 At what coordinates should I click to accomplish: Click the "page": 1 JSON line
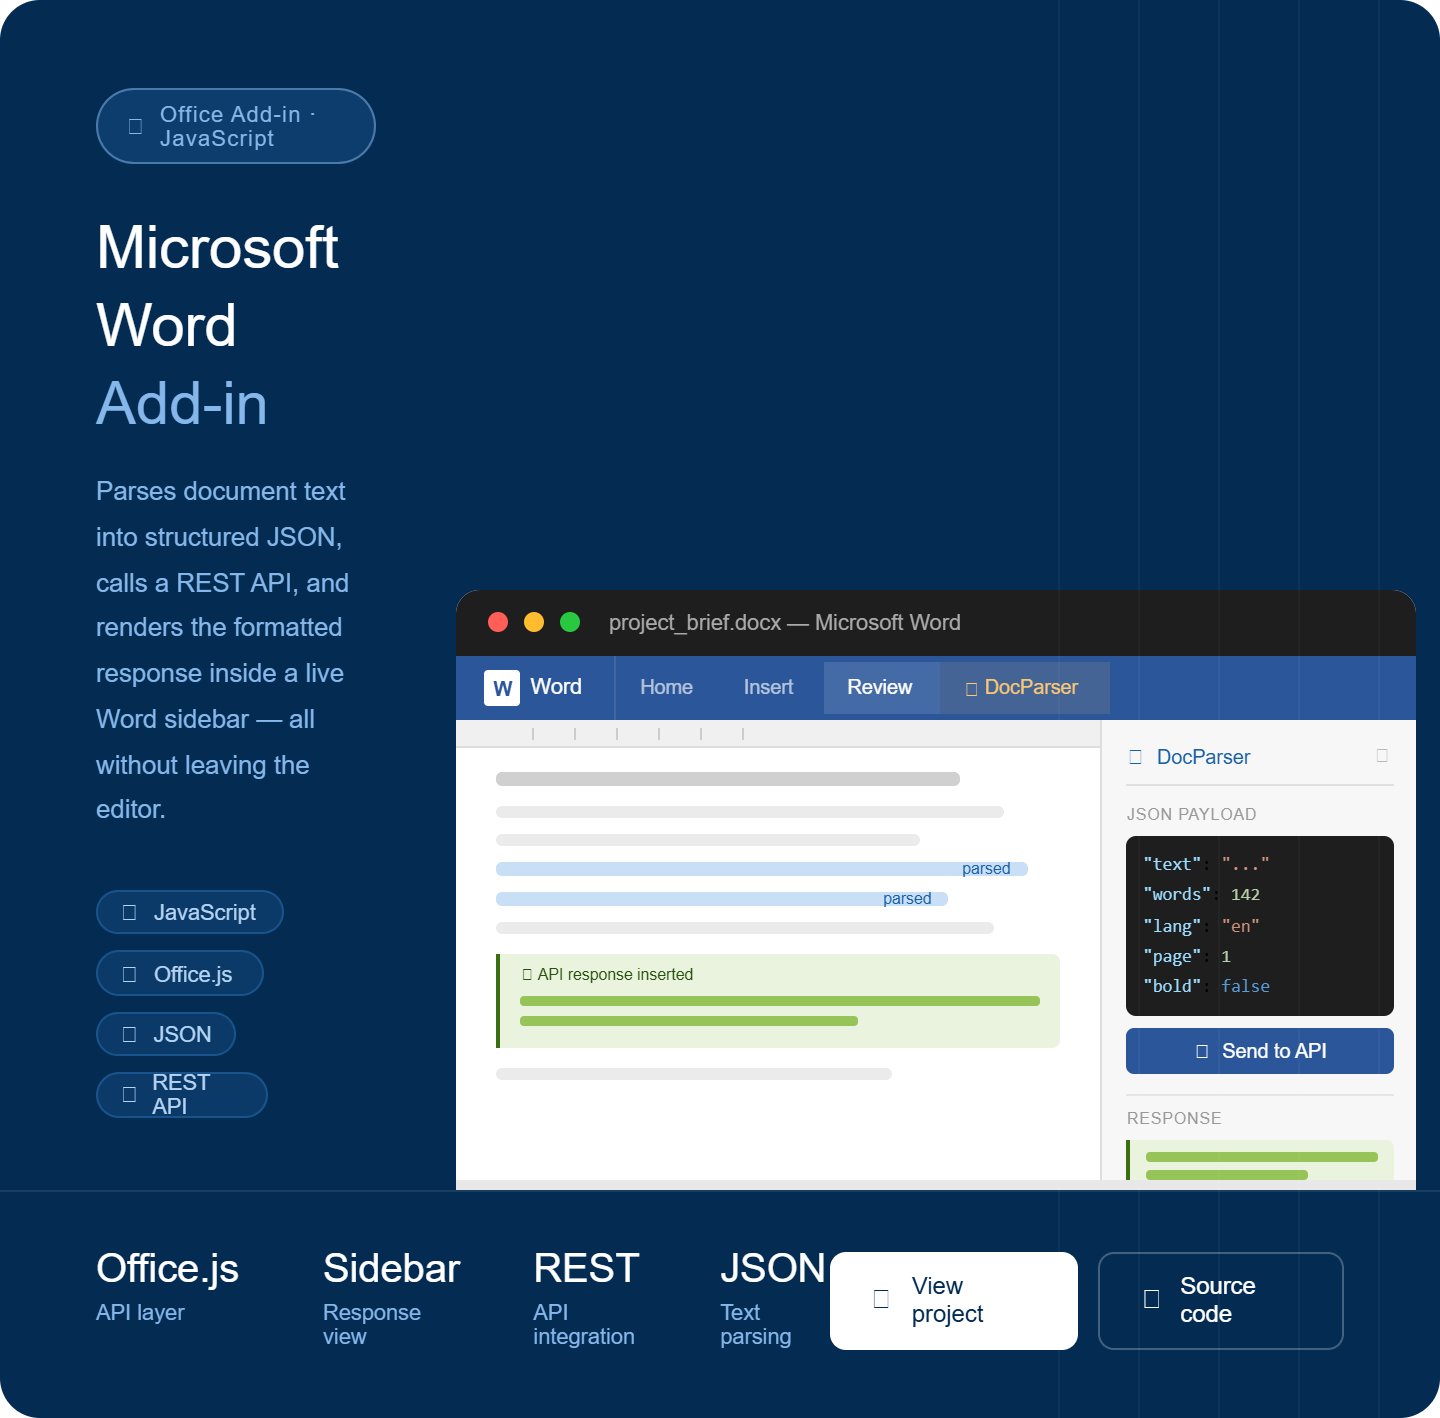[x=1187, y=956]
